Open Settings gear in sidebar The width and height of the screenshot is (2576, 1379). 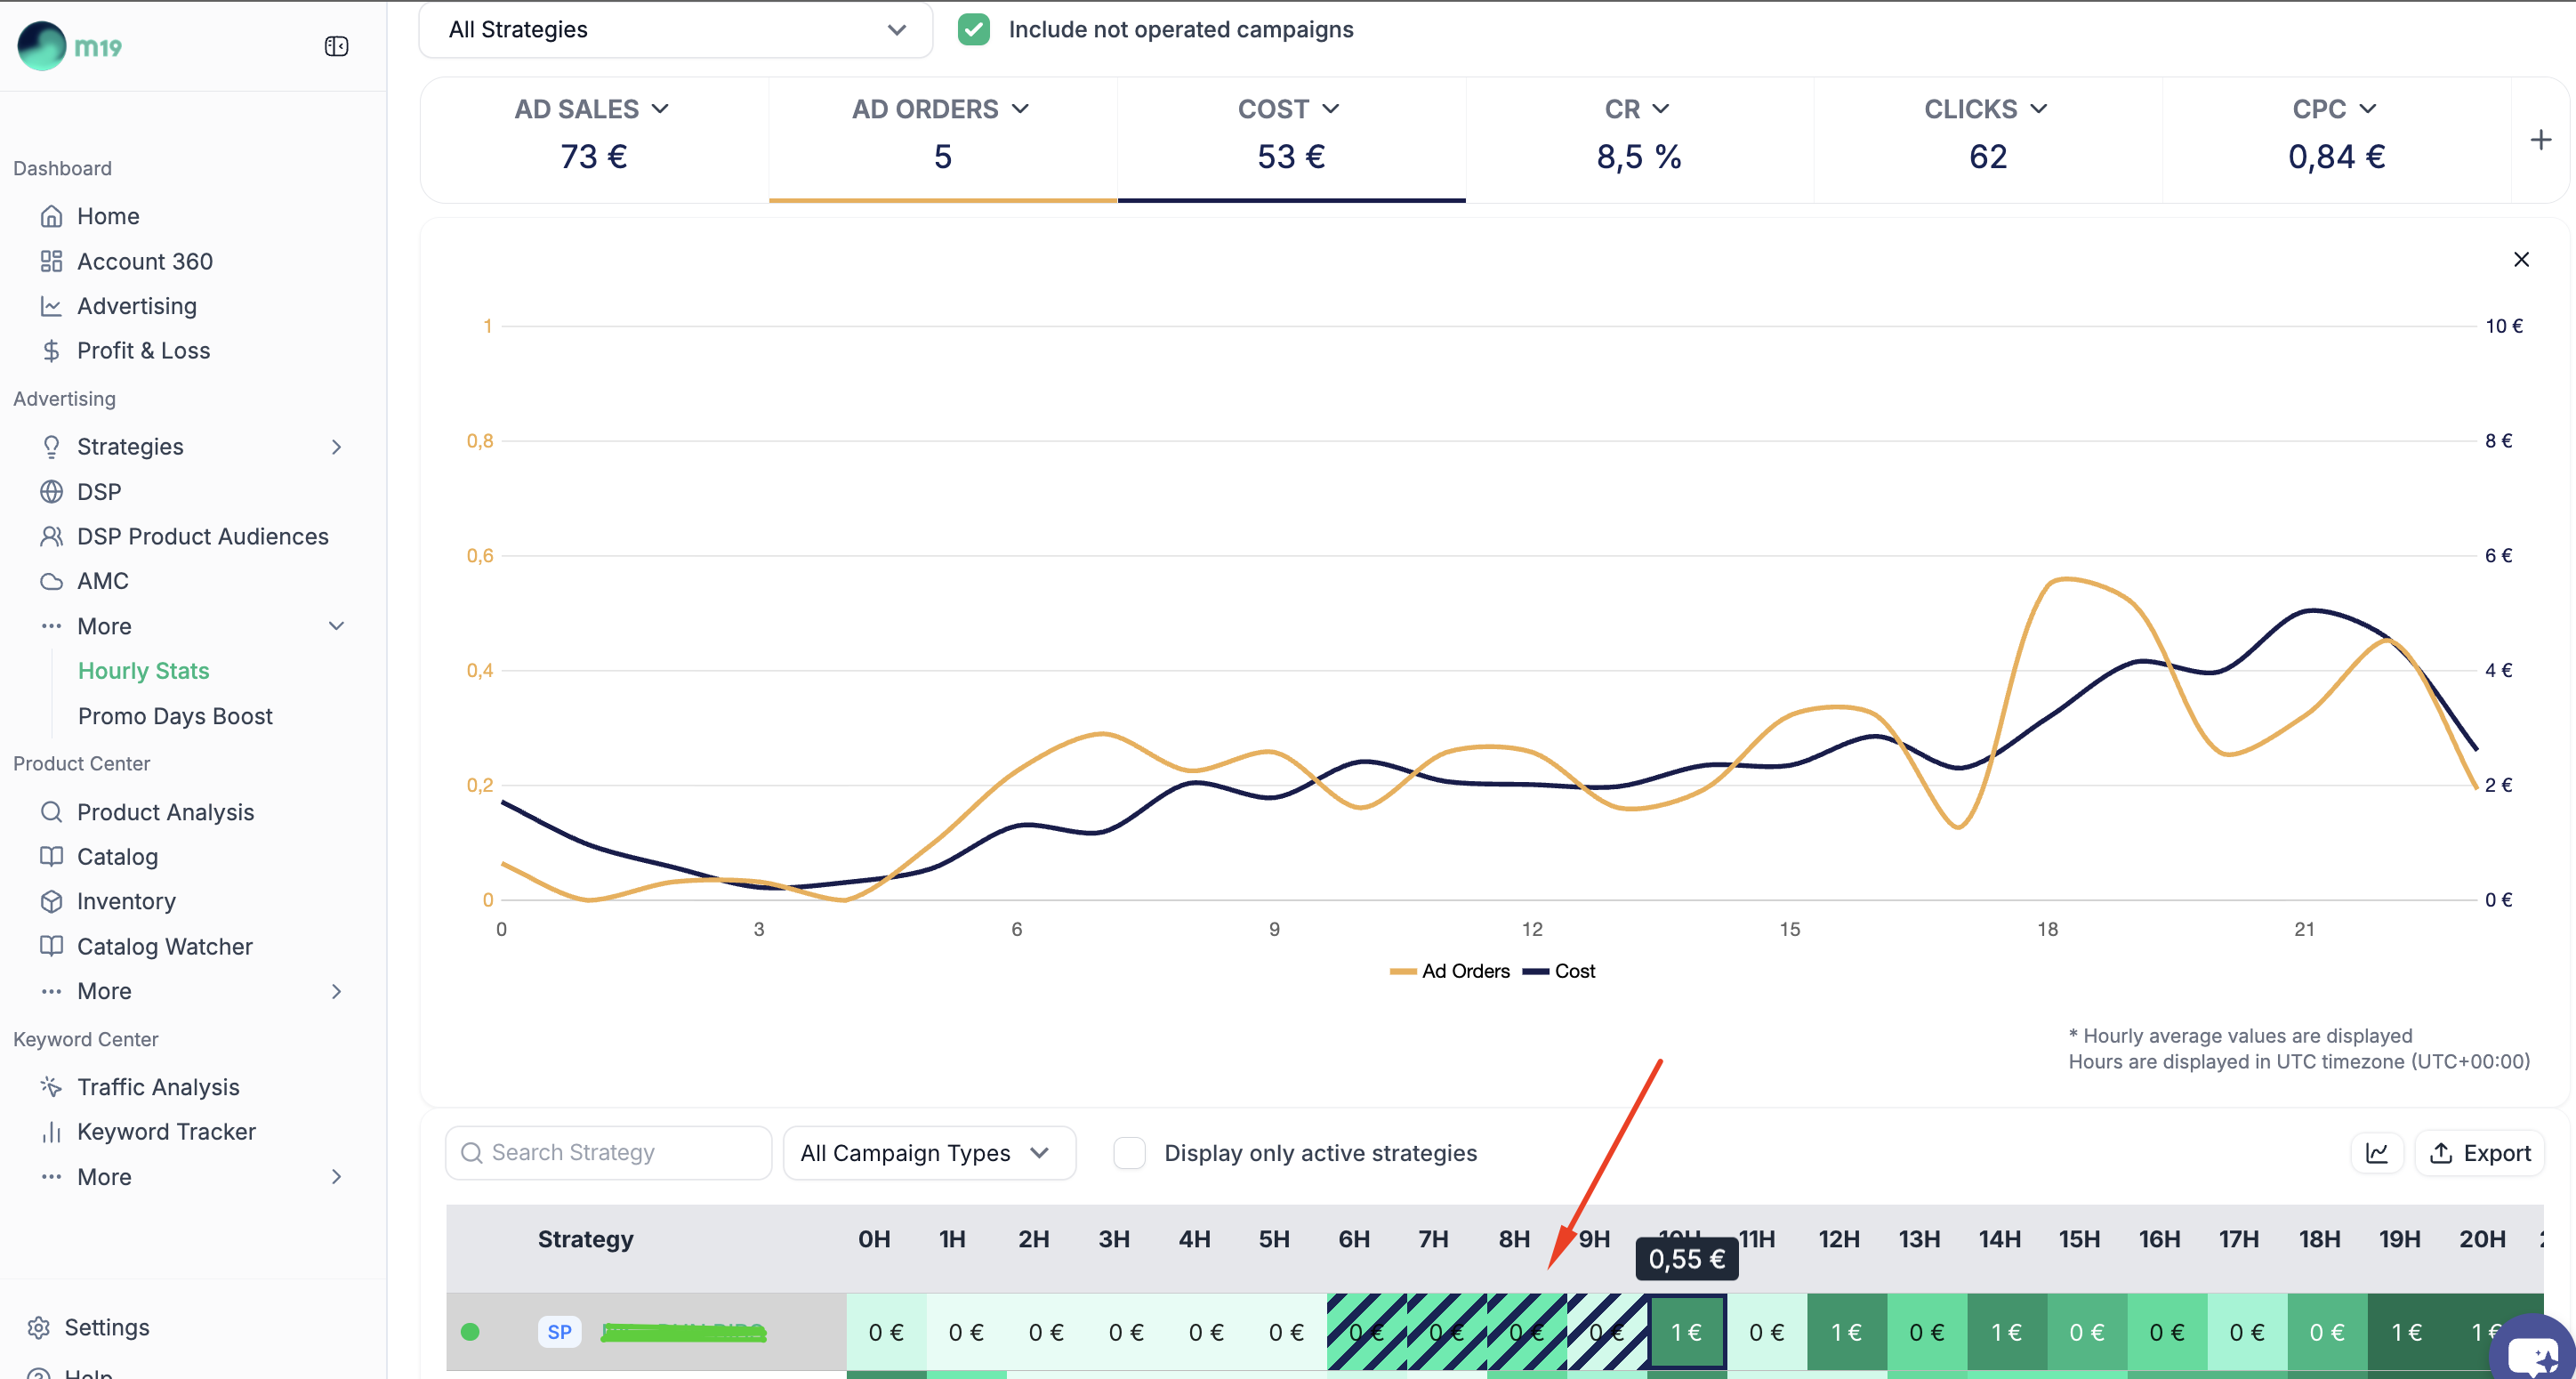(x=39, y=1327)
